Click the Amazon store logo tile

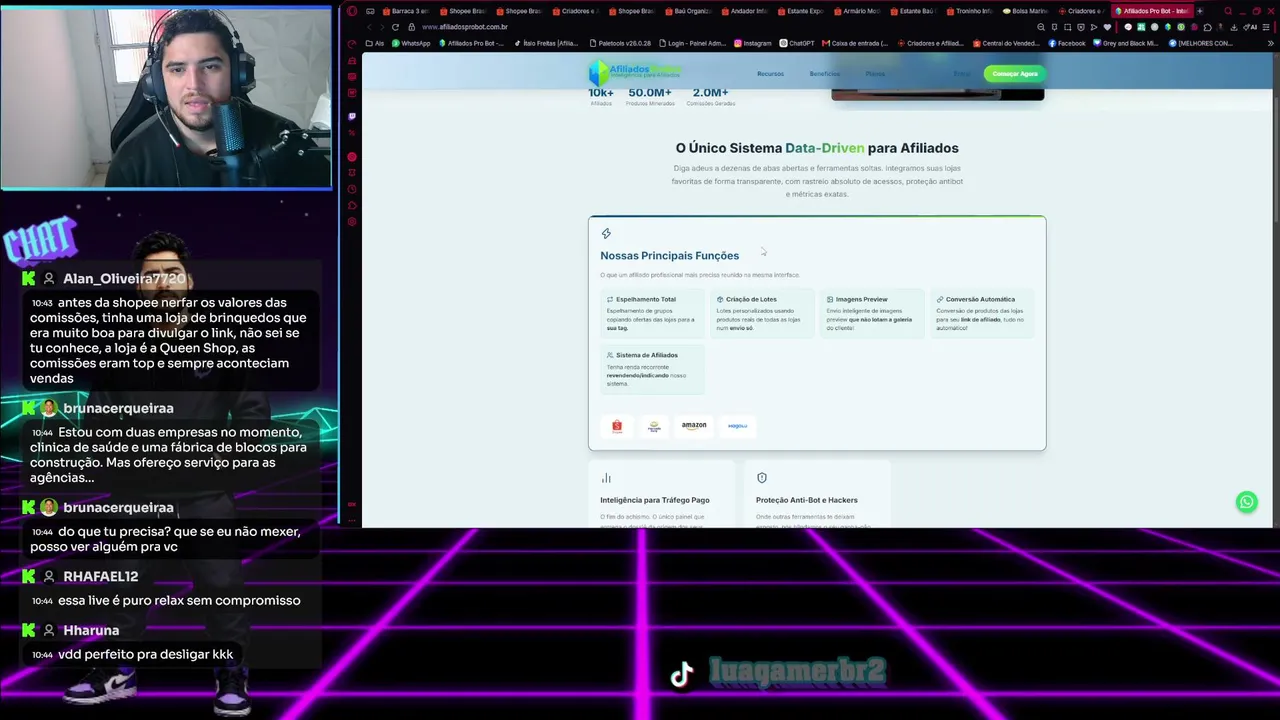[694, 426]
